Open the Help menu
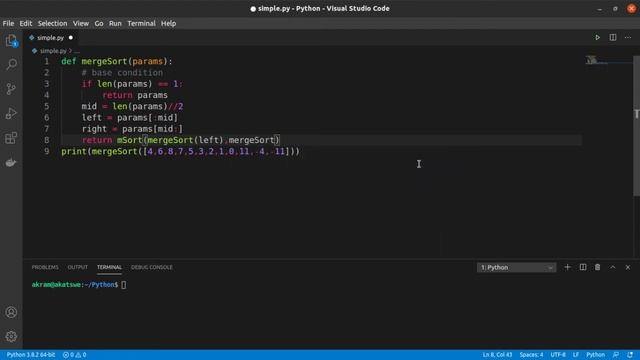Image resolution: width=640 pixels, height=360 pixels. 168,23
